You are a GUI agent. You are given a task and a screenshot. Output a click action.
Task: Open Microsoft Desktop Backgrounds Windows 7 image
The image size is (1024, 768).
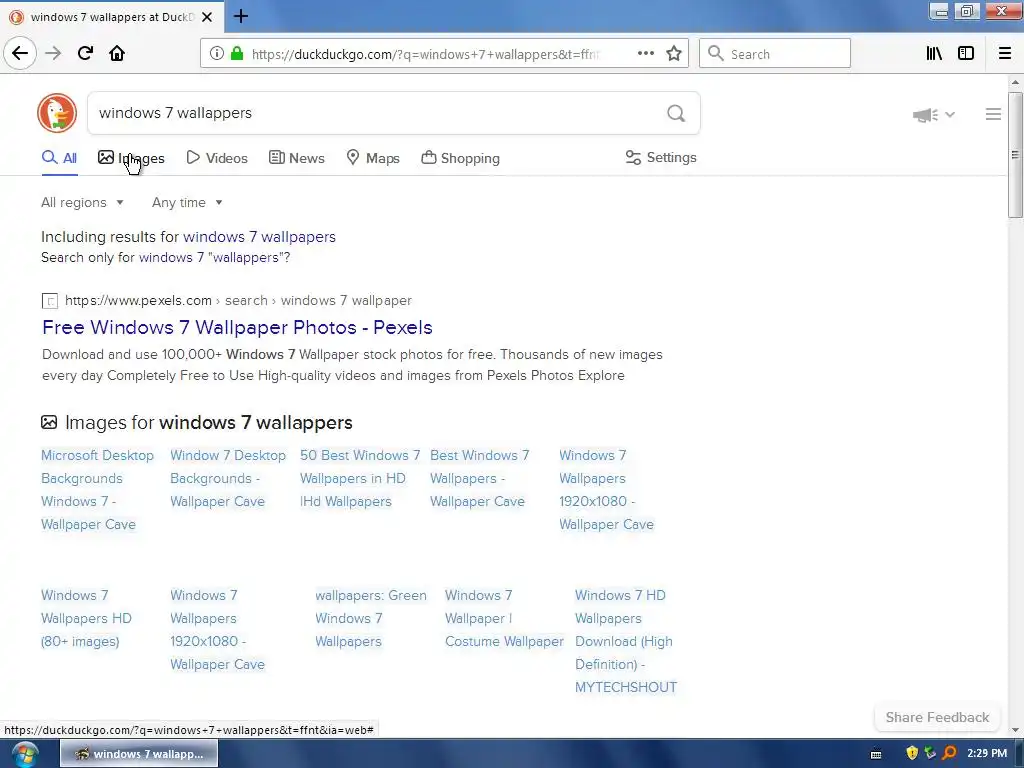tap(97, 490)
